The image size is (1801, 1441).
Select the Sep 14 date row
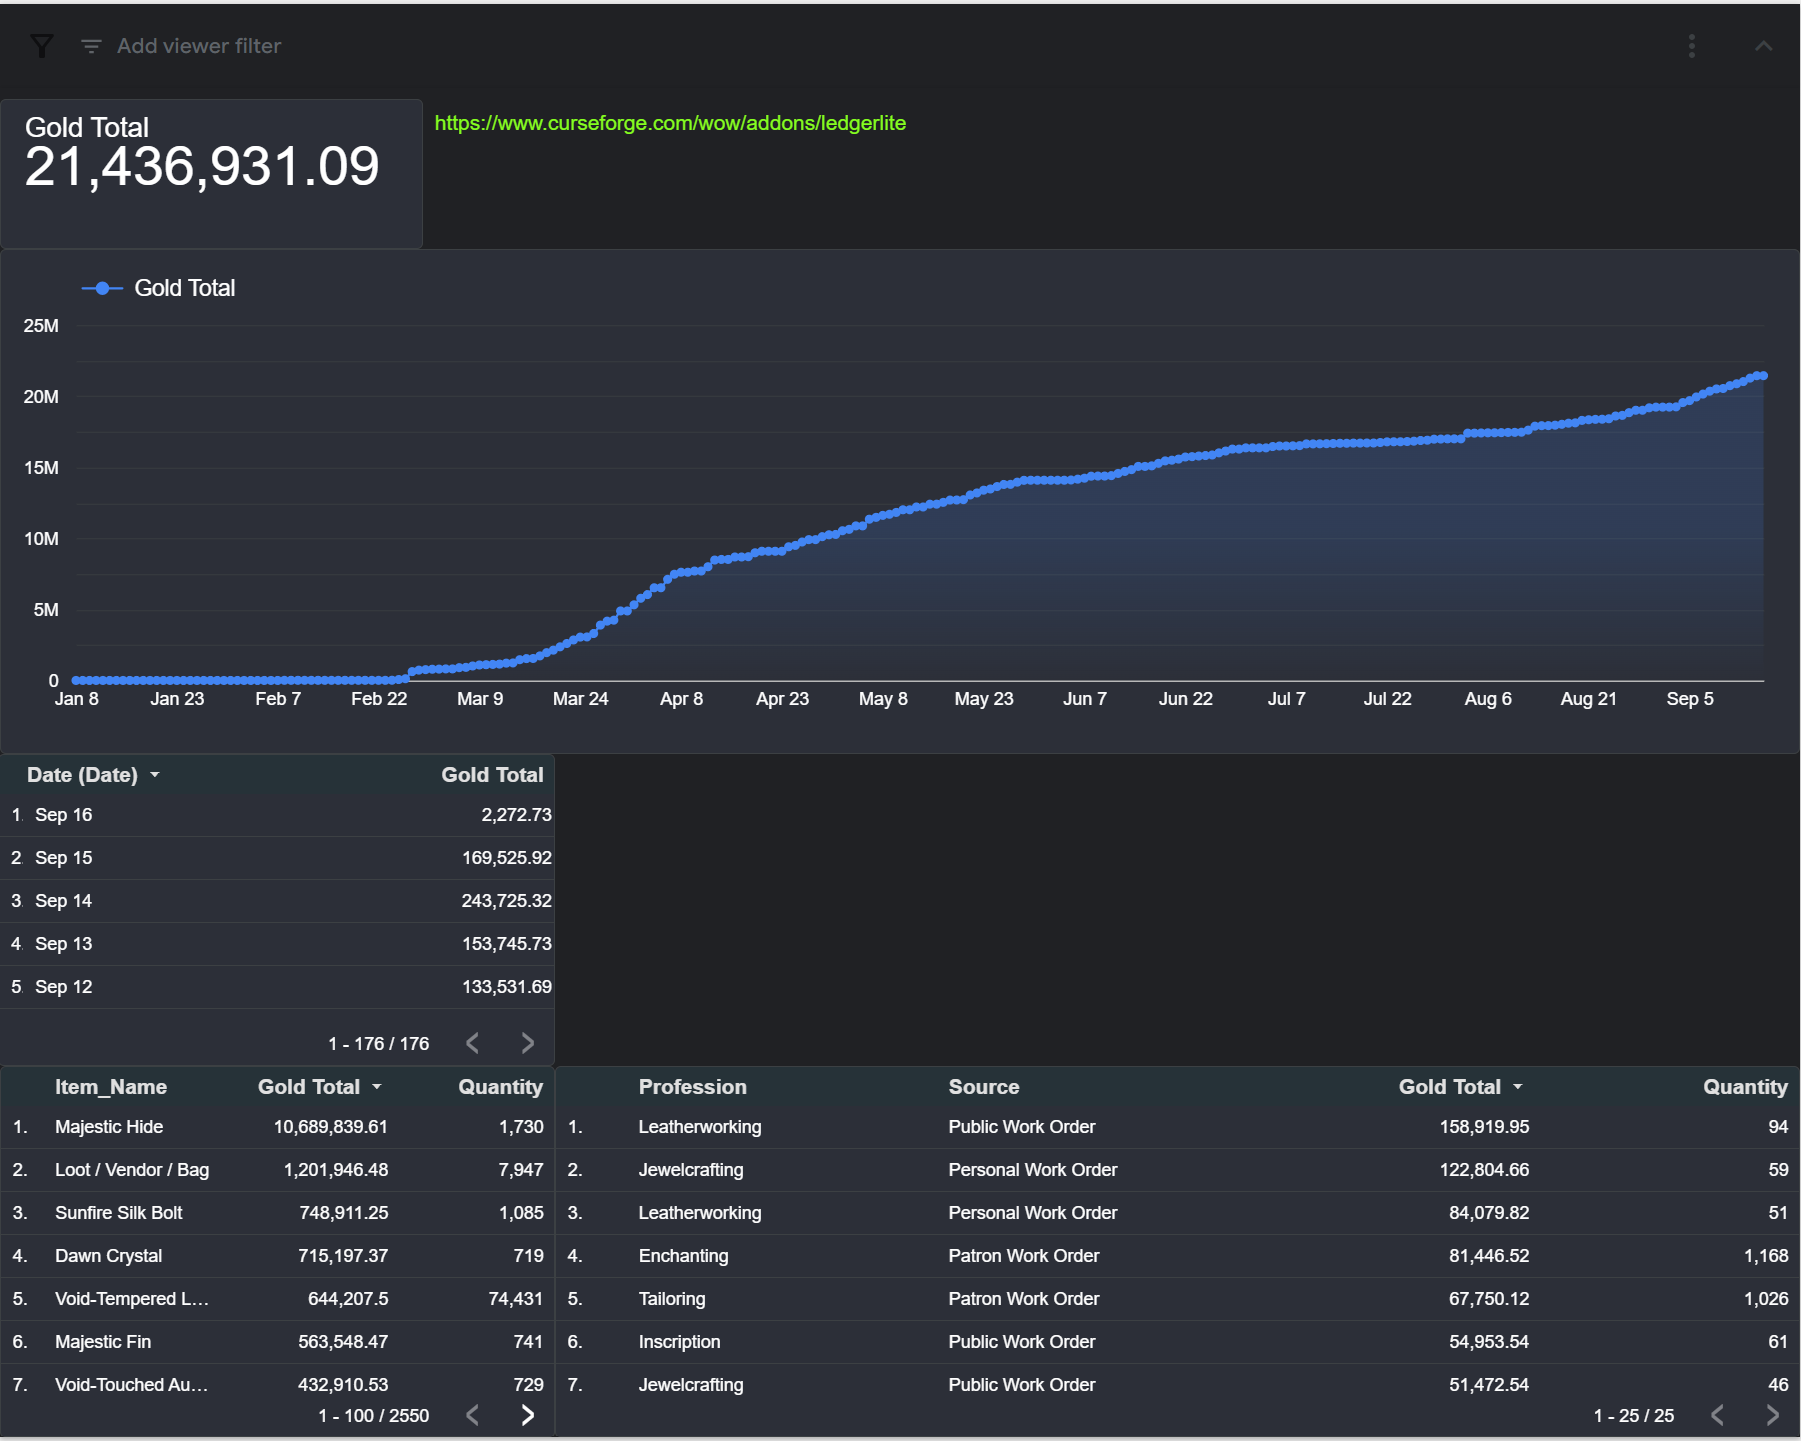277,901
